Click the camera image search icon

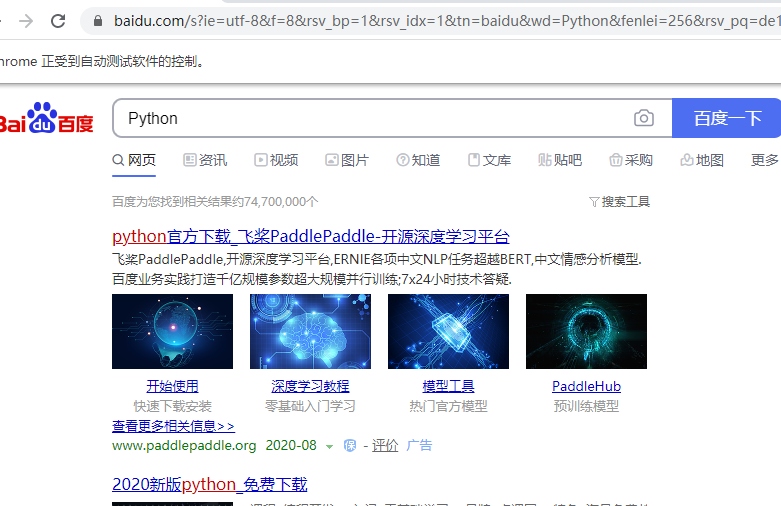pos(644,118)
